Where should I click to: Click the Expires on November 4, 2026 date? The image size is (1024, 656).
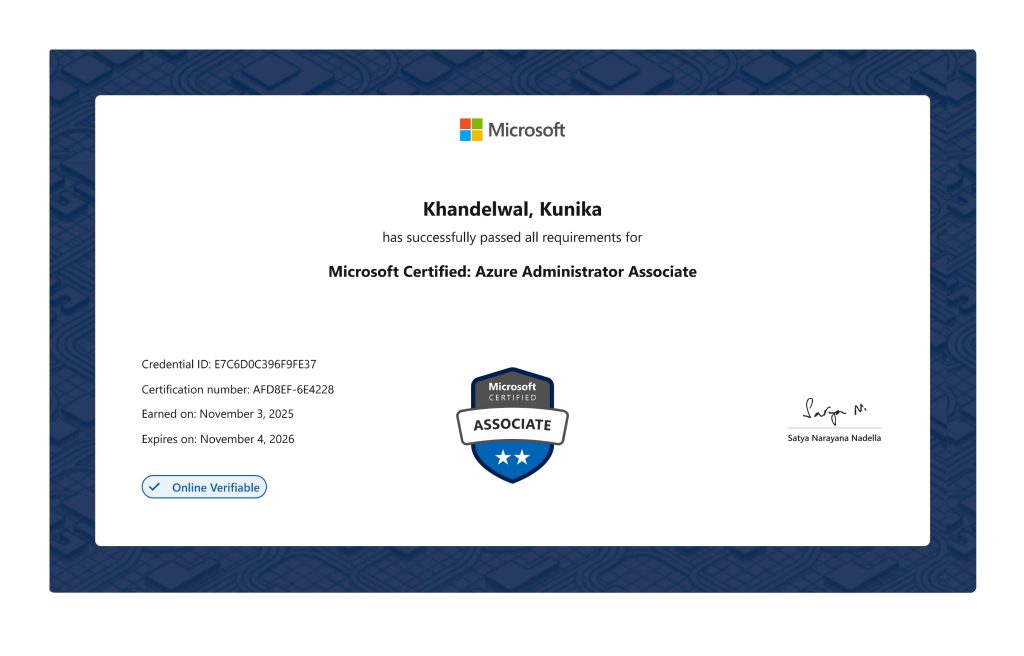pyautogui.click(x=218, y=439)
